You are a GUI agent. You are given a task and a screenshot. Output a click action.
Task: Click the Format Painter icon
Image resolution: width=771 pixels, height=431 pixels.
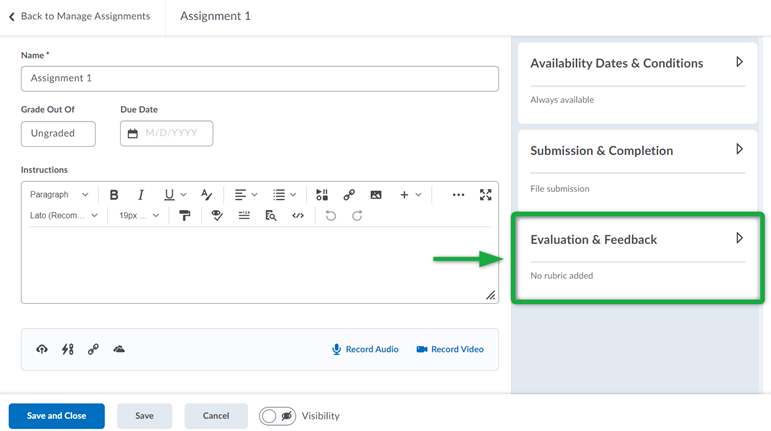(185, 216)
